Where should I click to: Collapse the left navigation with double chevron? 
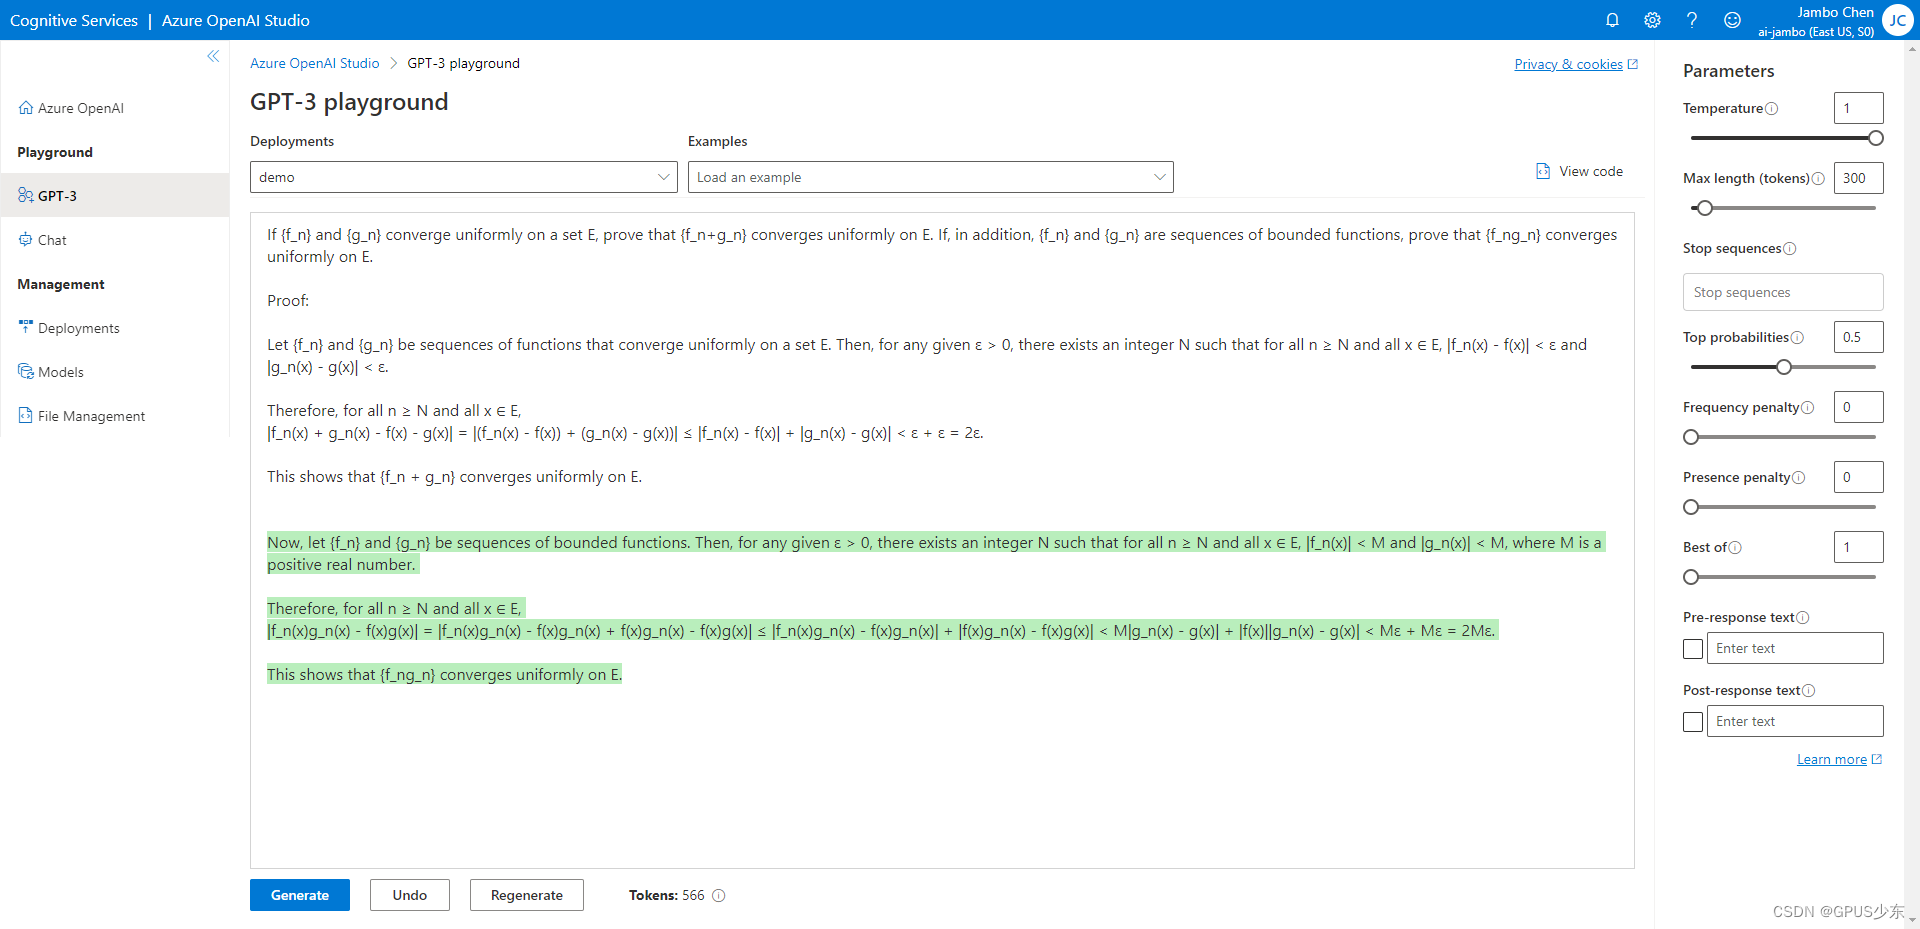point(213,56)
